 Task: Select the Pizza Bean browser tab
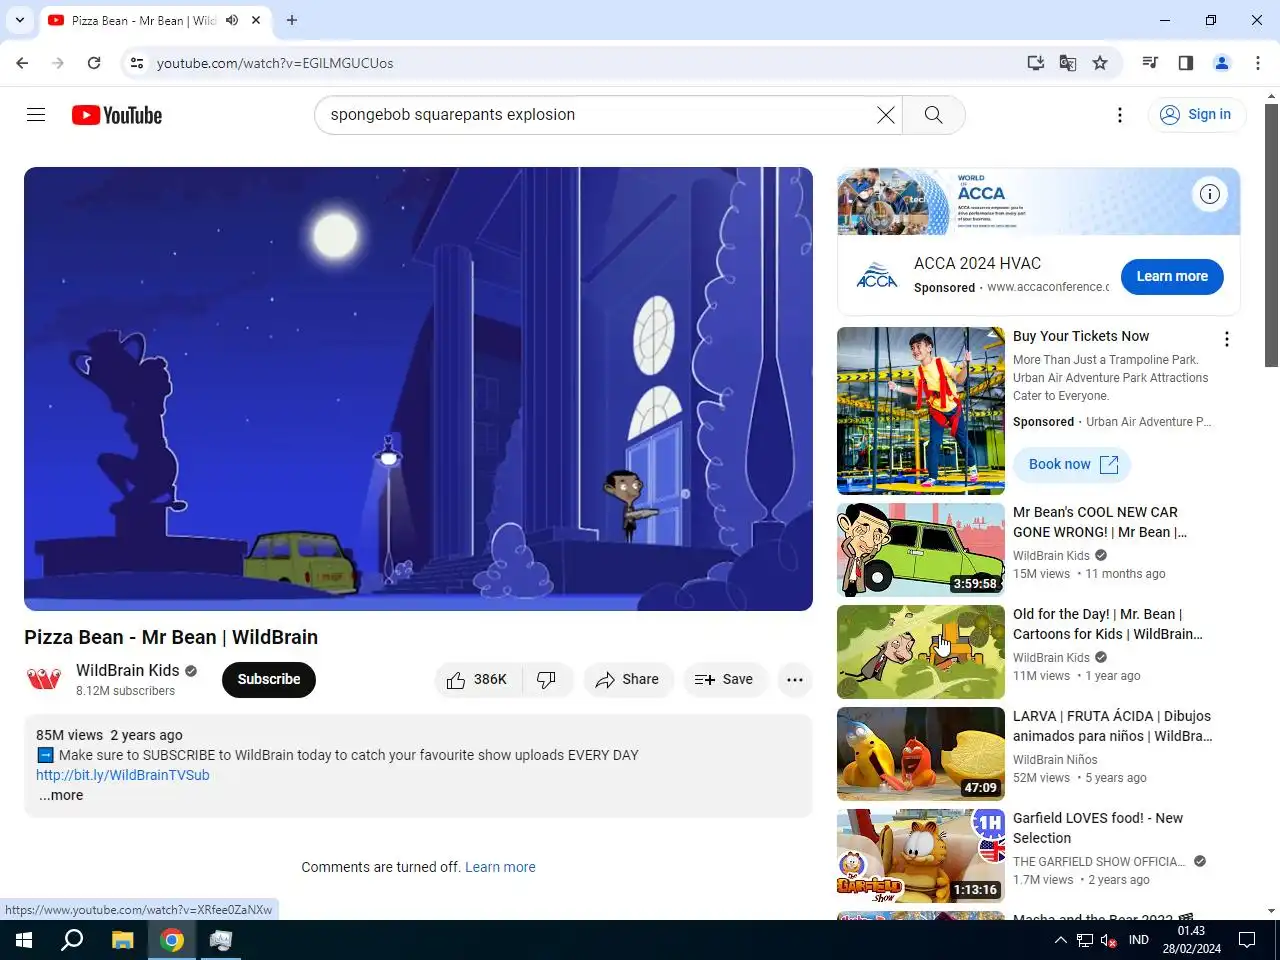144,20
